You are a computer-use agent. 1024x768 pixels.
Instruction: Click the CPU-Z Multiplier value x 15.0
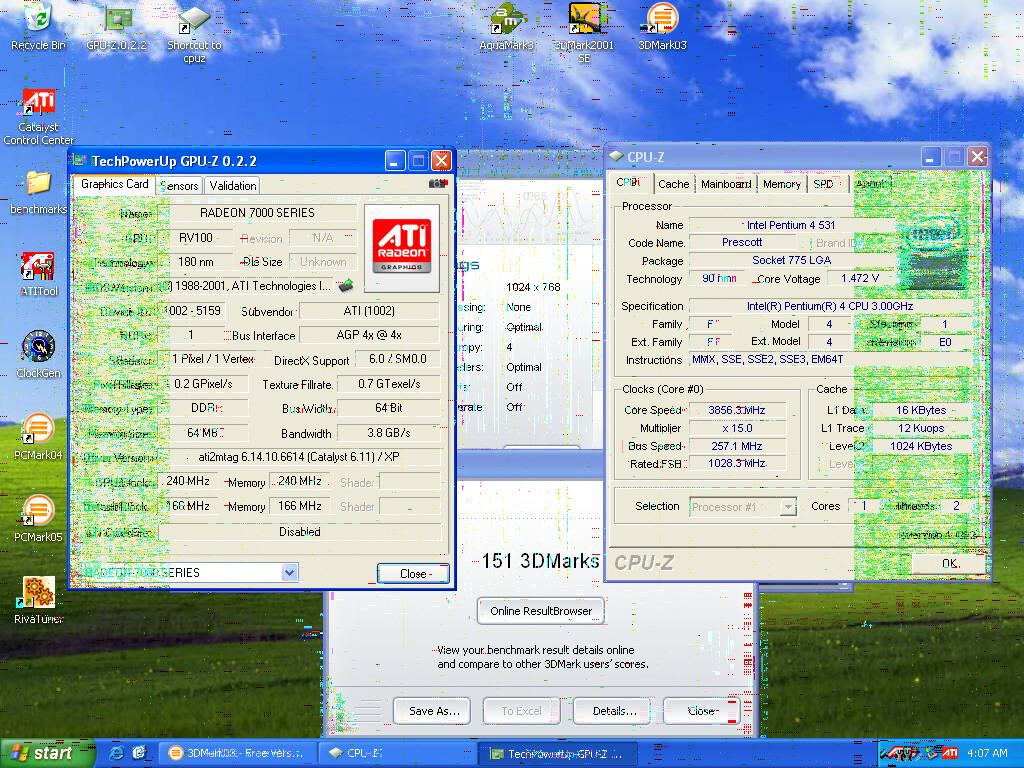point(737,428)
